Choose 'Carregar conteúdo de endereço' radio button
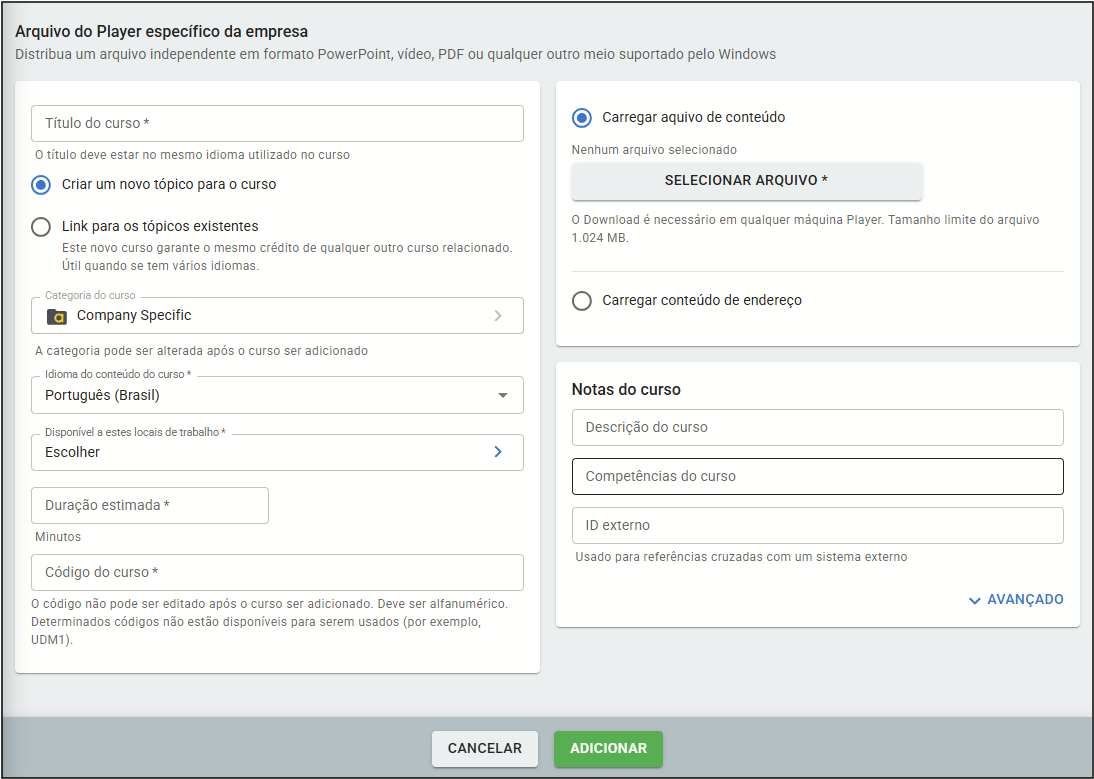 pyautogui.click(x=582, y=301)
